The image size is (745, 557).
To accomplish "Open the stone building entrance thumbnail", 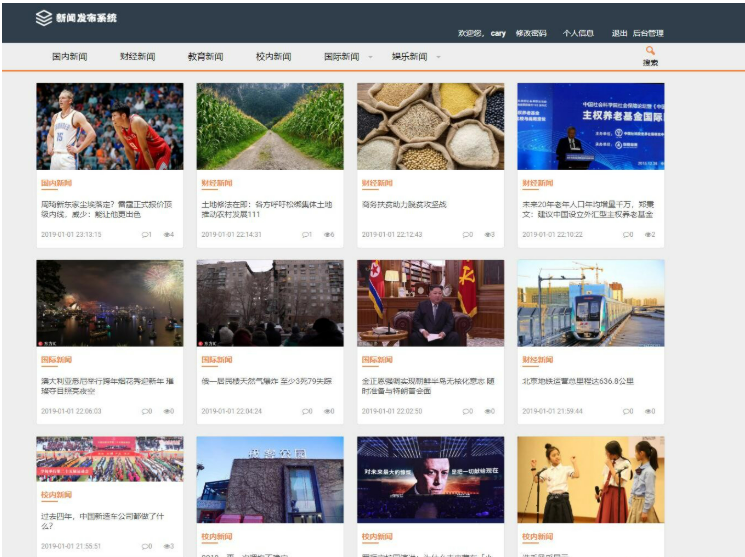I will [270, 480].
